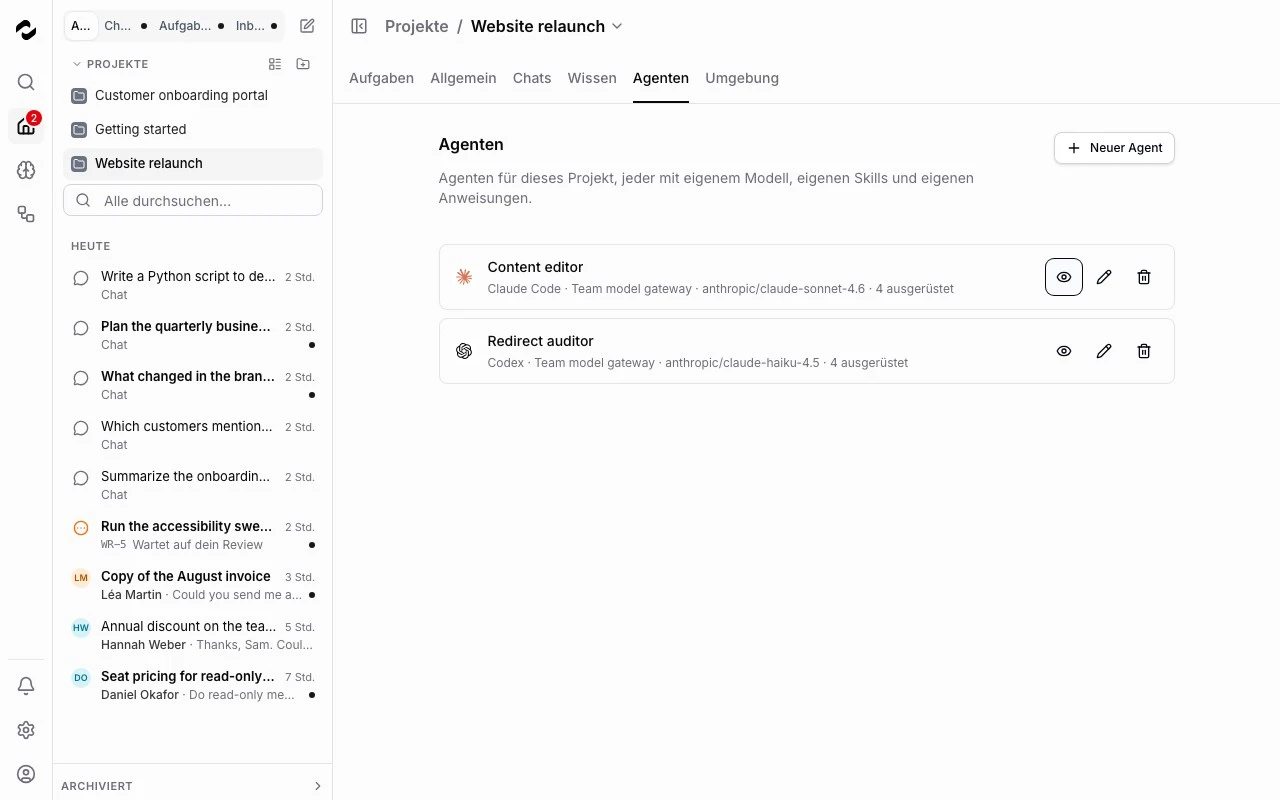
Task: Open the "Summarize the onboardin..." chat
Action: coord(193,485)
